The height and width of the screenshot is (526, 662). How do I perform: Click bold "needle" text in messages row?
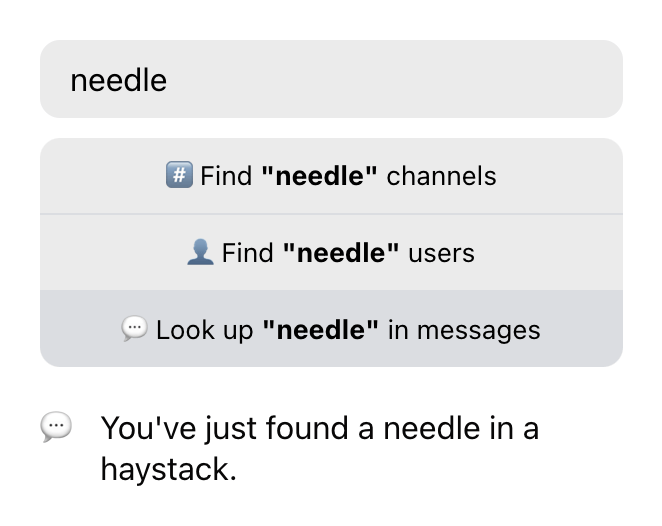tap(320, 330)
